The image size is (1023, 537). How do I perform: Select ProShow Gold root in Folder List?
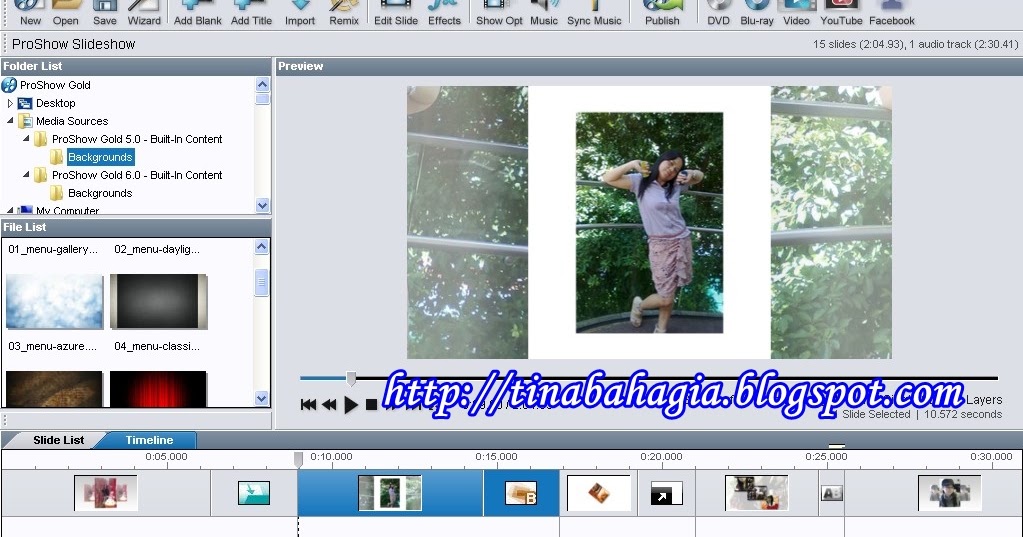(55, 85)
